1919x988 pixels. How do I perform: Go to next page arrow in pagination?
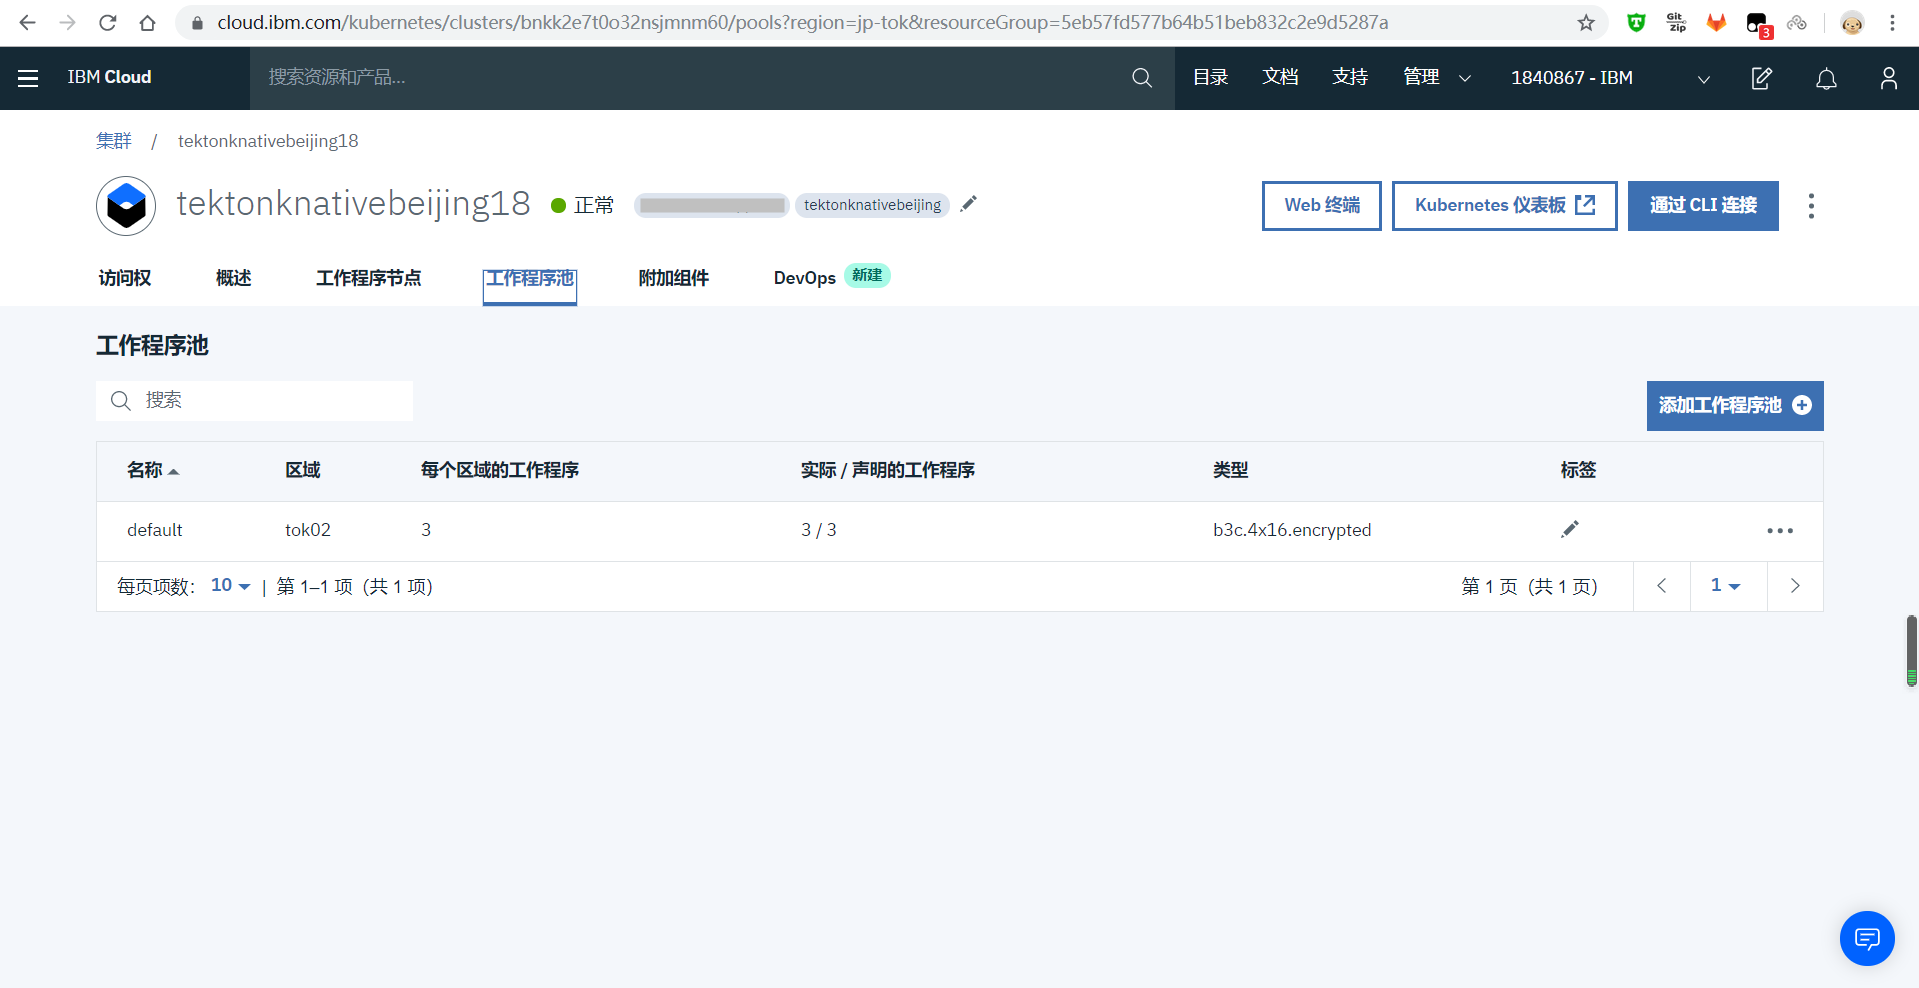[x=1795, y=586]
